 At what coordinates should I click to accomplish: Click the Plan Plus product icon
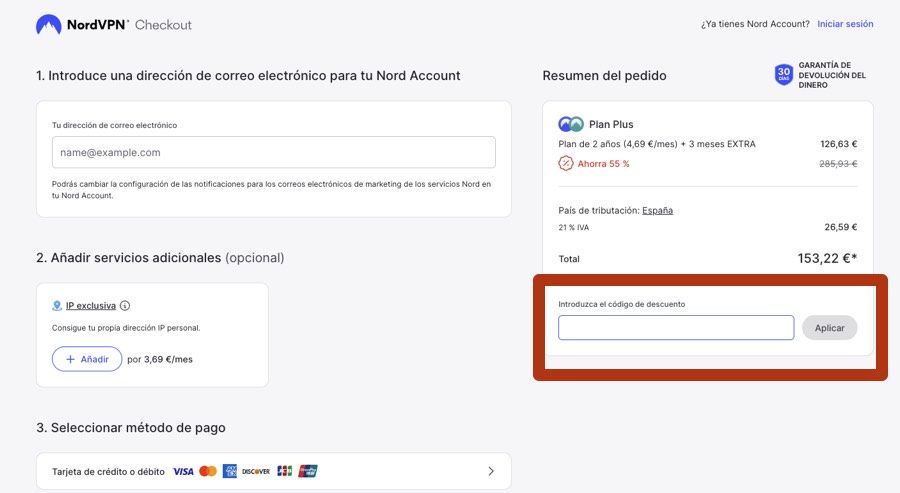(571, 124)
